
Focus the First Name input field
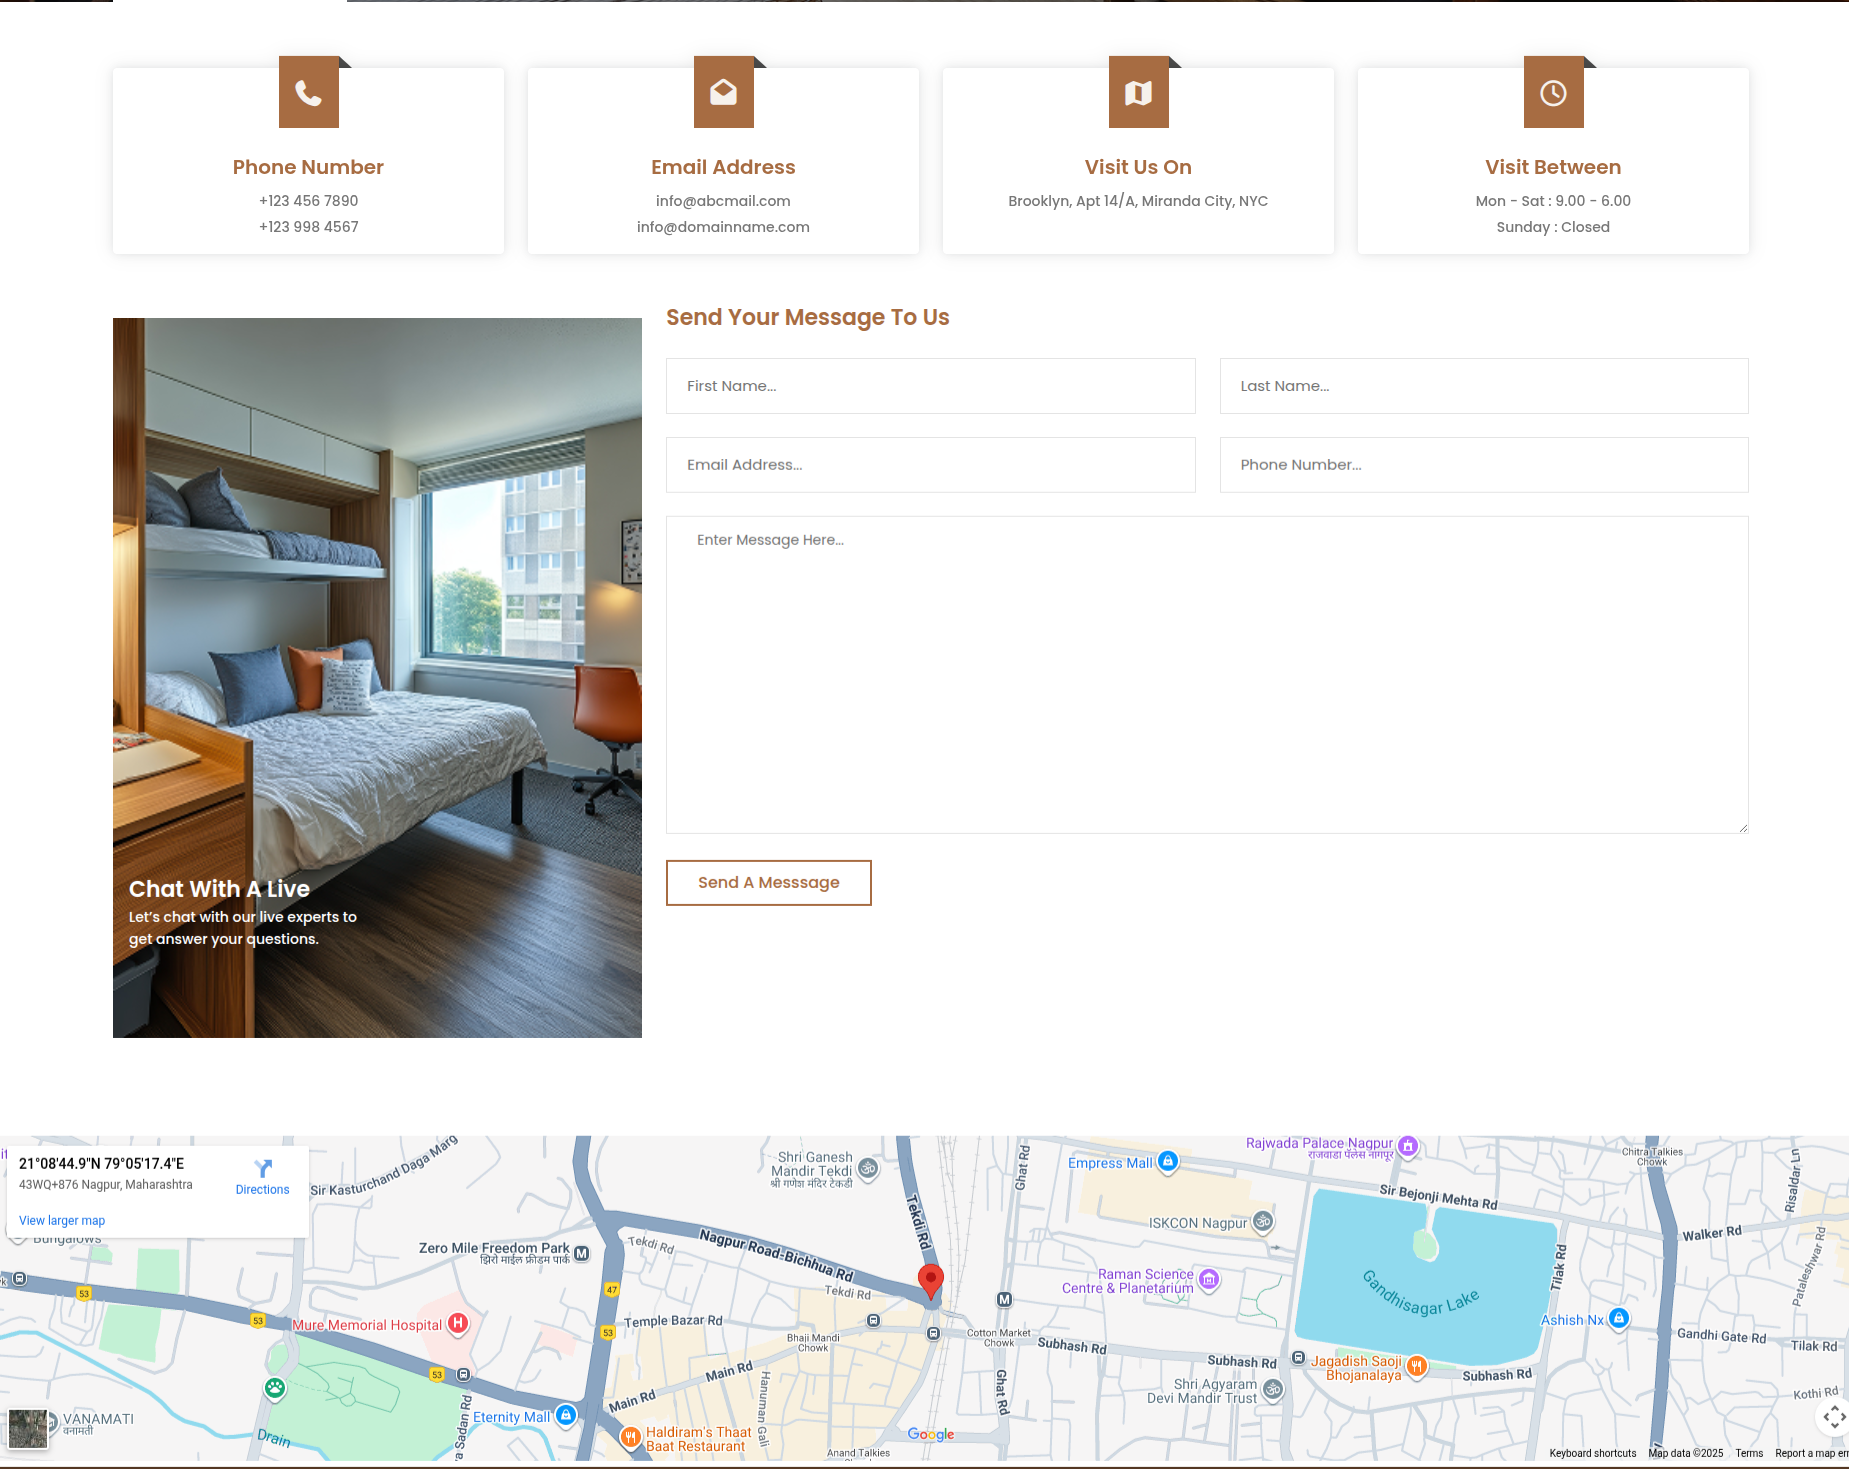click(x=930, y=386)
